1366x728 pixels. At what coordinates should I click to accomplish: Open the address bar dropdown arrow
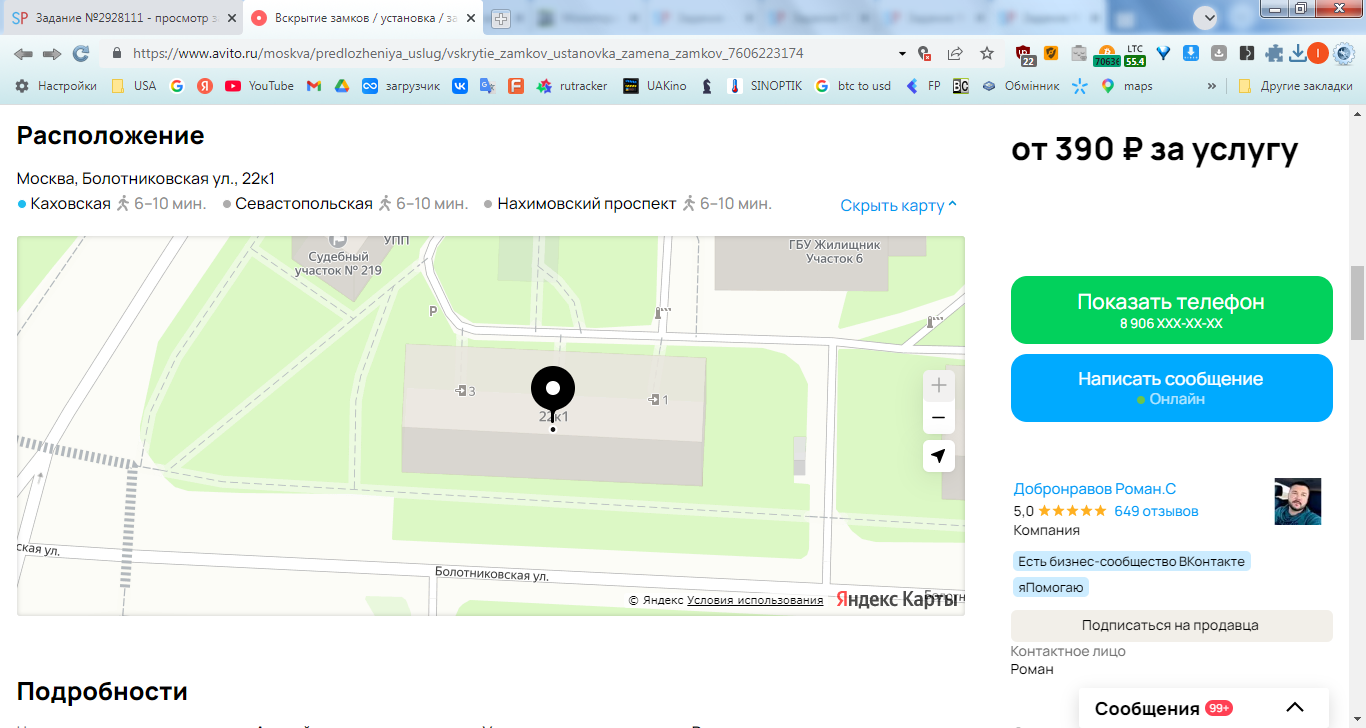tap(901, 54)
